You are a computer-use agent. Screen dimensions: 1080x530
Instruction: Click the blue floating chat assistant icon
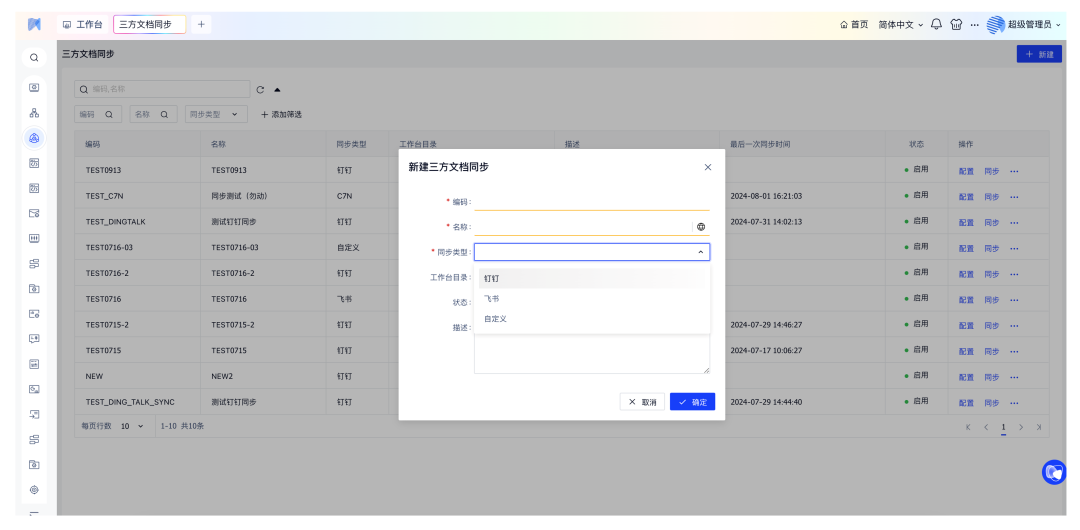pos(1053,472)
